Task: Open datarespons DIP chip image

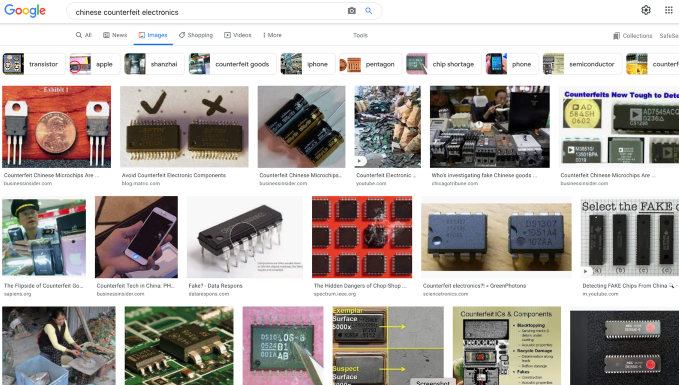Action: point(245,237)
